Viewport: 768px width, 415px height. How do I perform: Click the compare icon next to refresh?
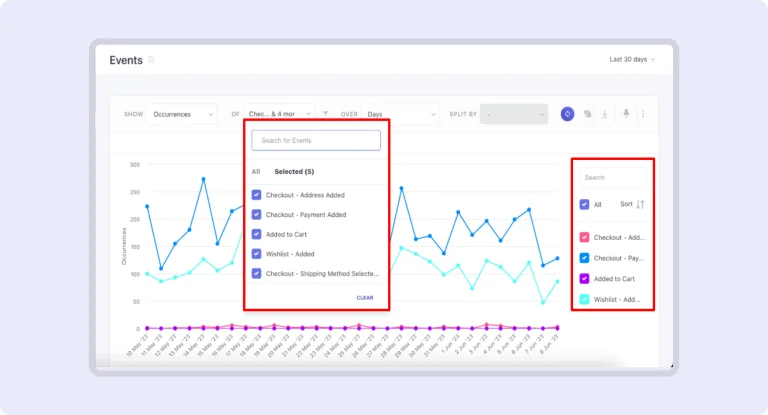click(587, 114)
